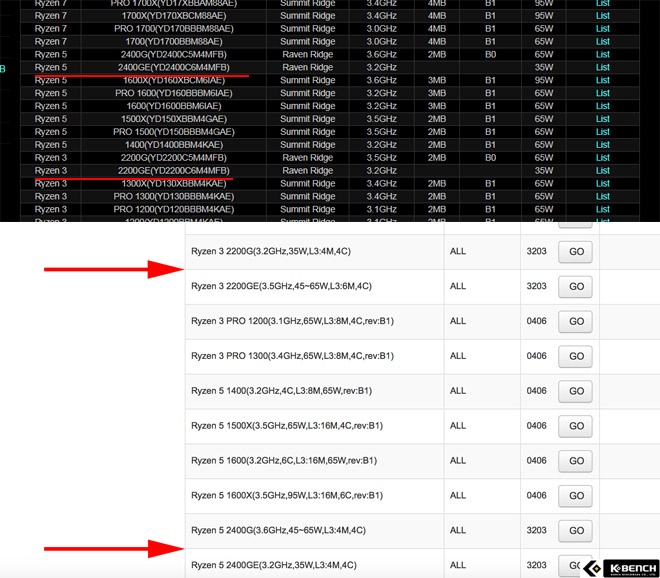Open List link for Ryzen 5 2400G row

(602, 54)
